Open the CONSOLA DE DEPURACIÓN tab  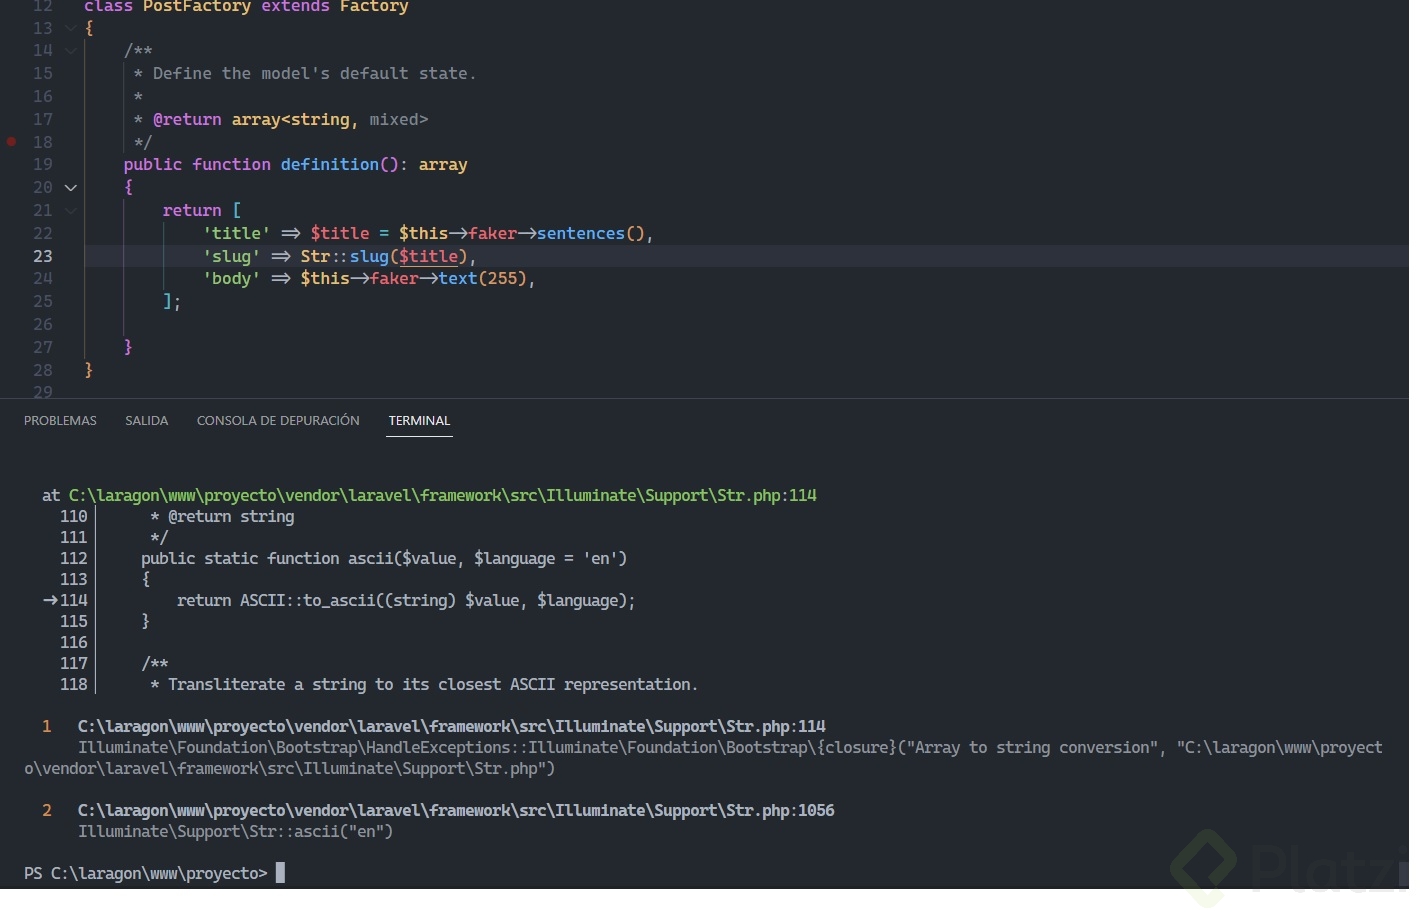point(278,421)
